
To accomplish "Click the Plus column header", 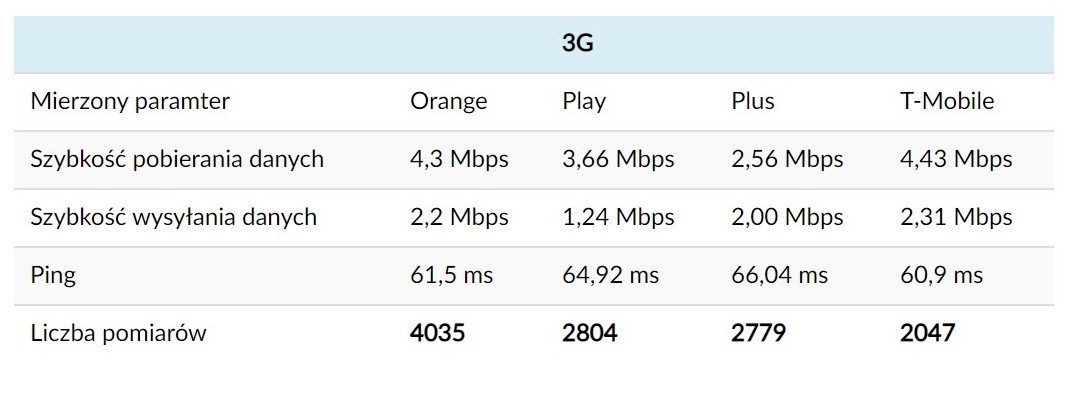I will (x=753, y=101).
